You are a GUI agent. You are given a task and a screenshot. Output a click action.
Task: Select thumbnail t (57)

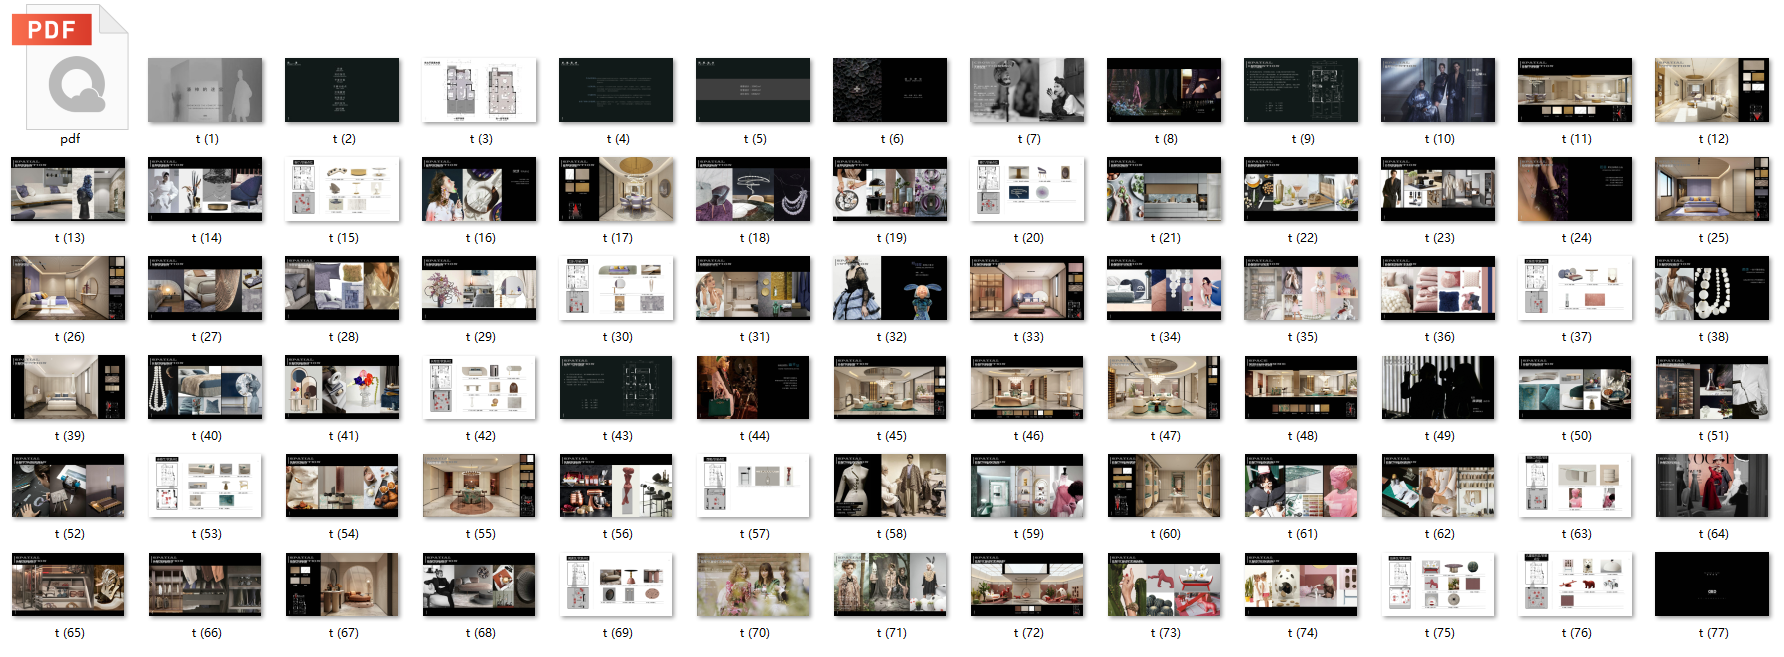click(x=753, y=485)
